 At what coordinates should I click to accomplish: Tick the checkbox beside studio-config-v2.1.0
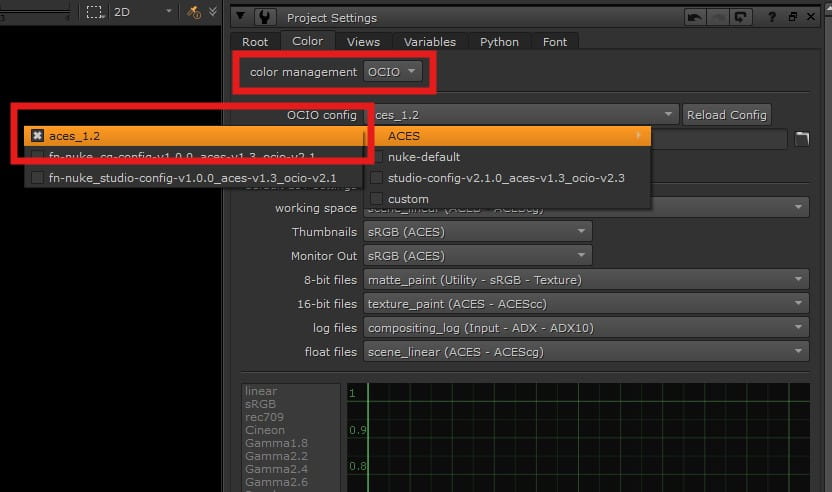click(376, 178)
